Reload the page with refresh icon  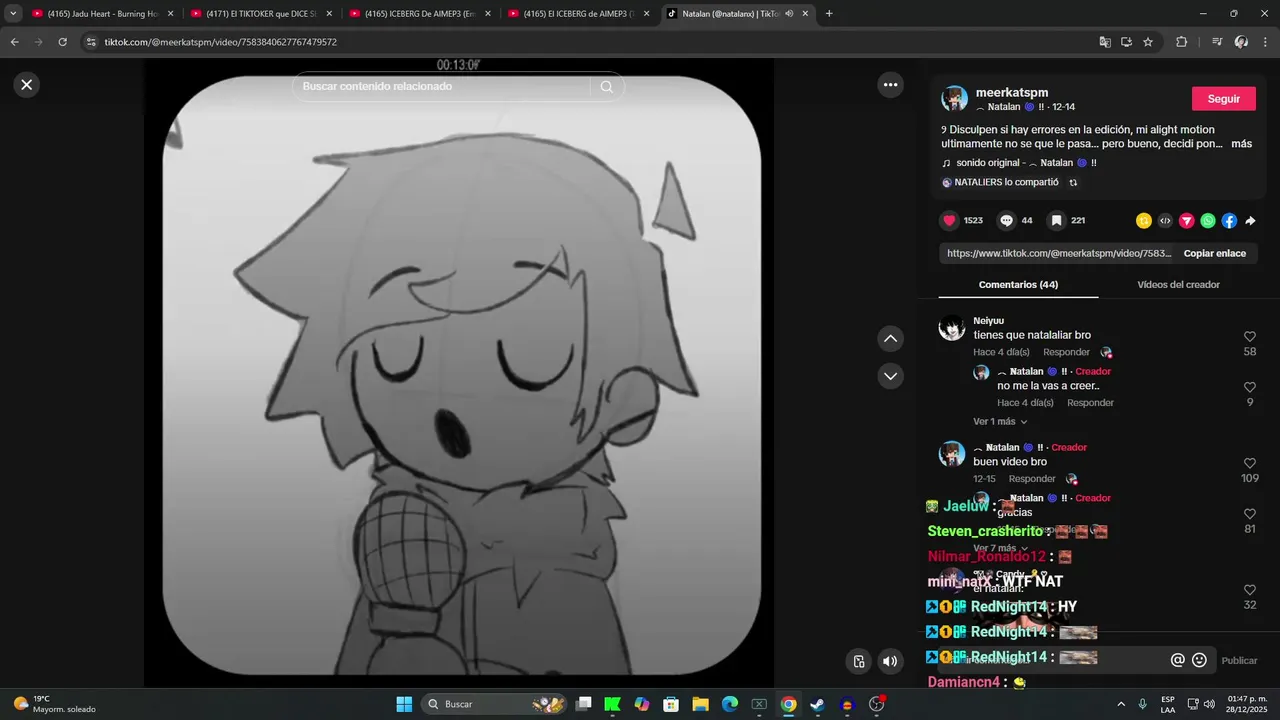point(62,42)
